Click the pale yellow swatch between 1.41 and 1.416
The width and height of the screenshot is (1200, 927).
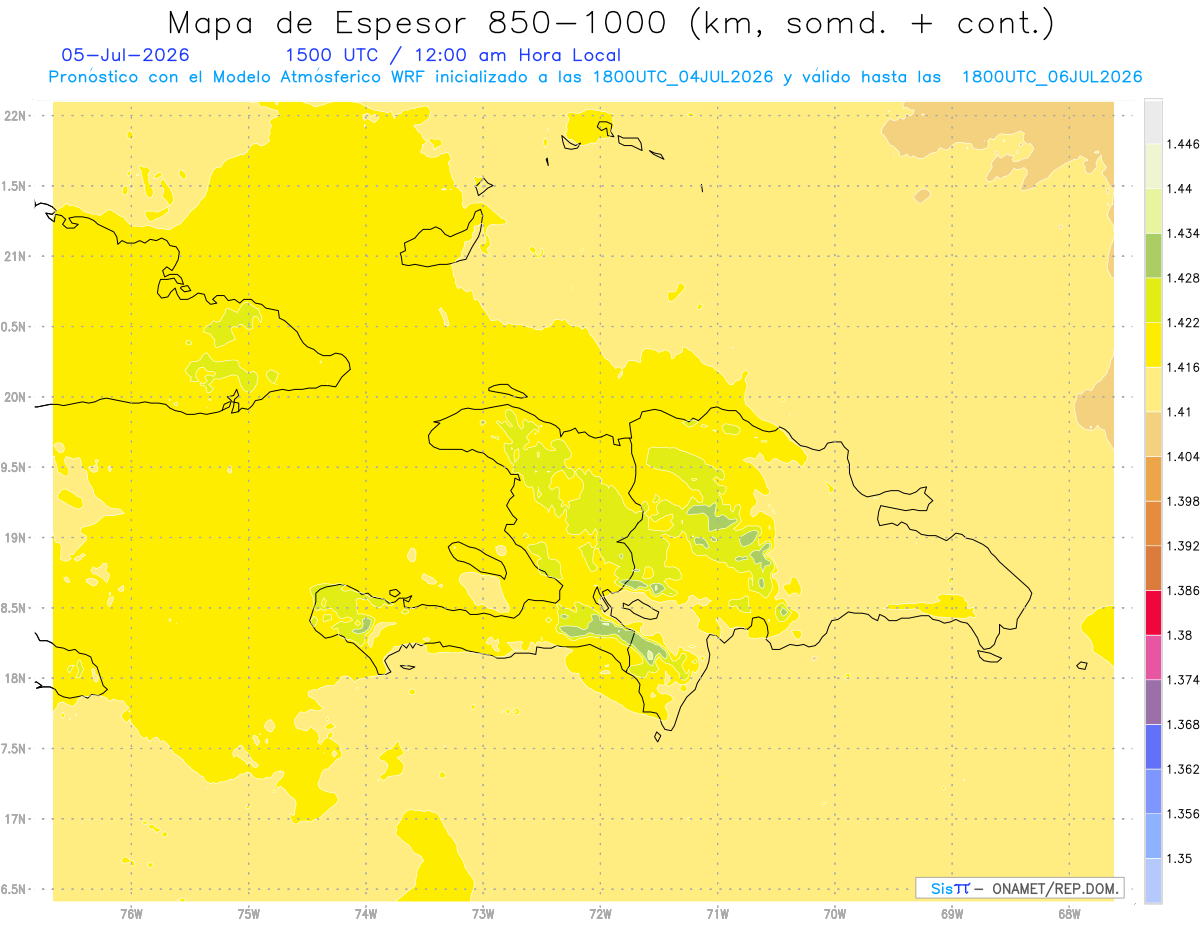tap(1153, 390)
